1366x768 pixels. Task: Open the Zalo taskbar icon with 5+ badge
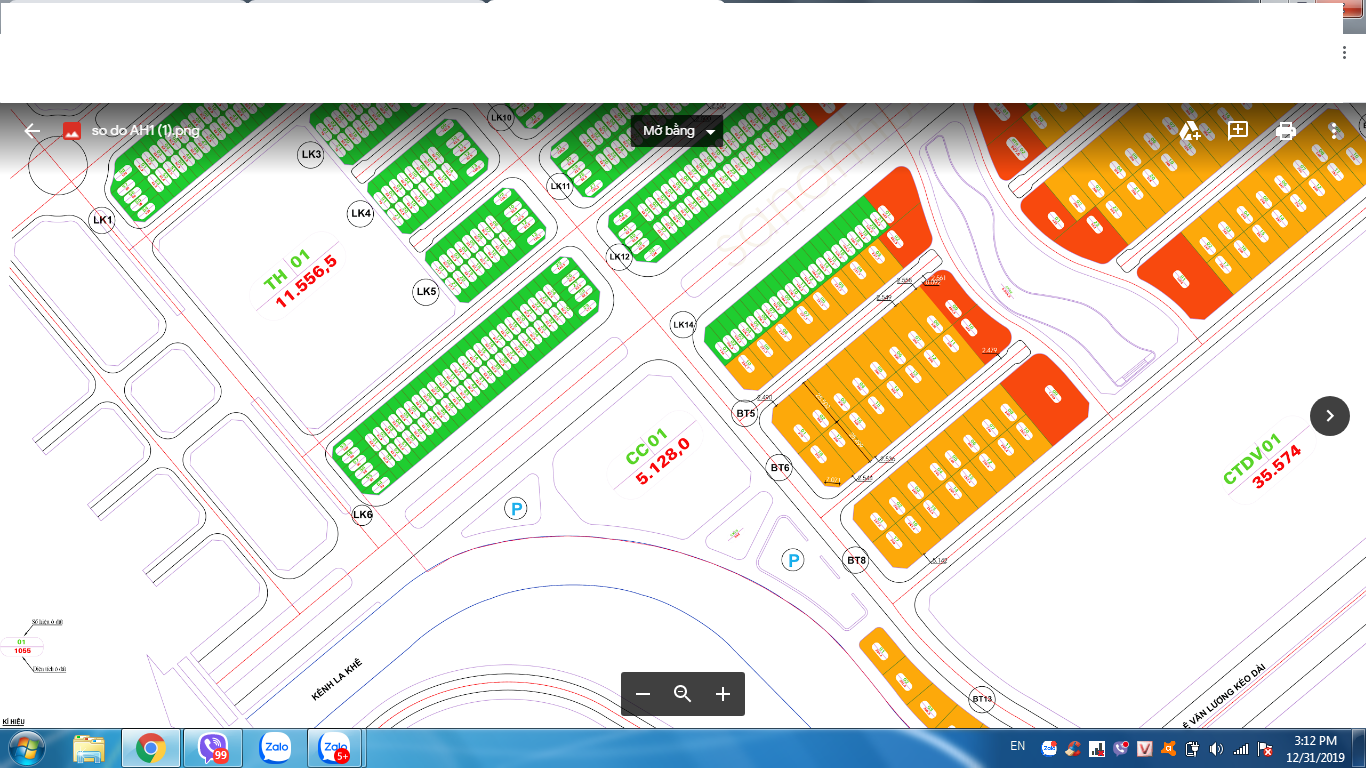click(335, 748)
